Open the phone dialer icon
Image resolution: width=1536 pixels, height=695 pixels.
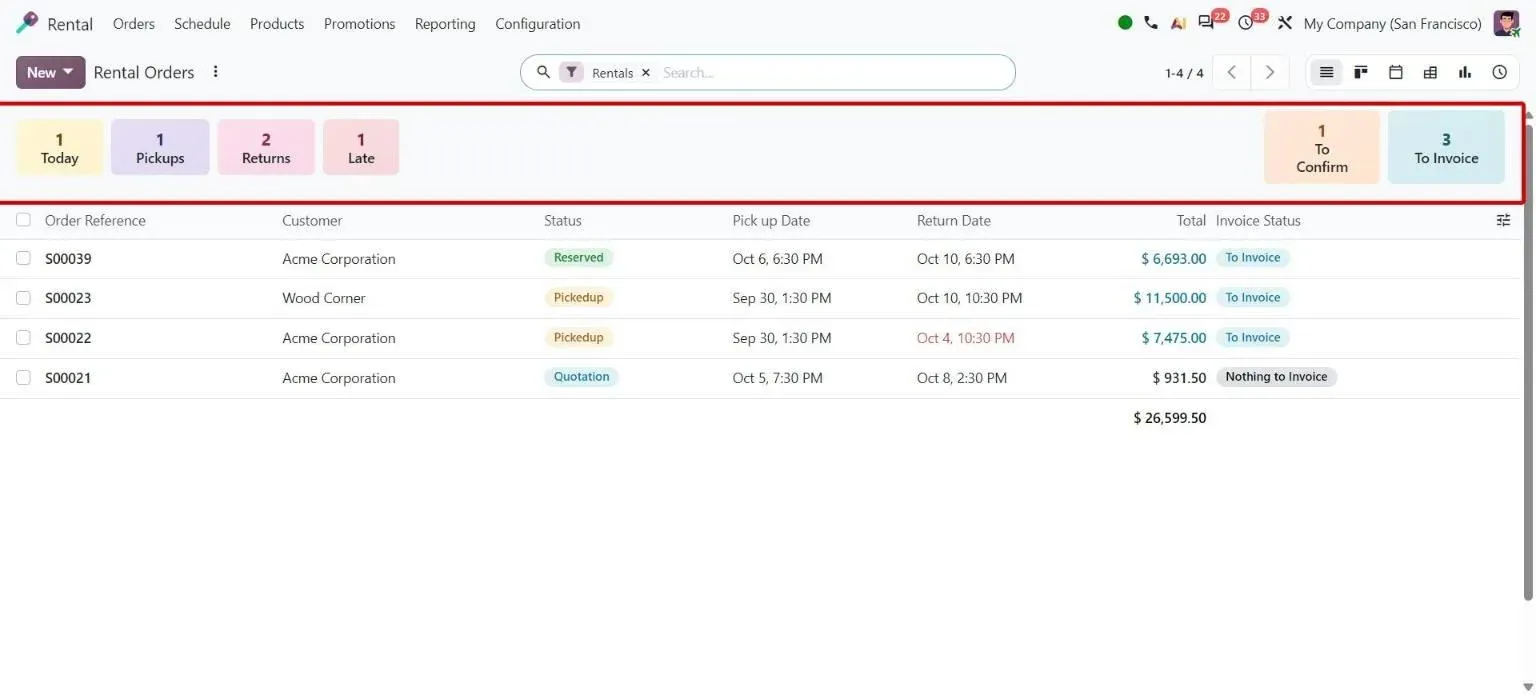point(1151,23)
